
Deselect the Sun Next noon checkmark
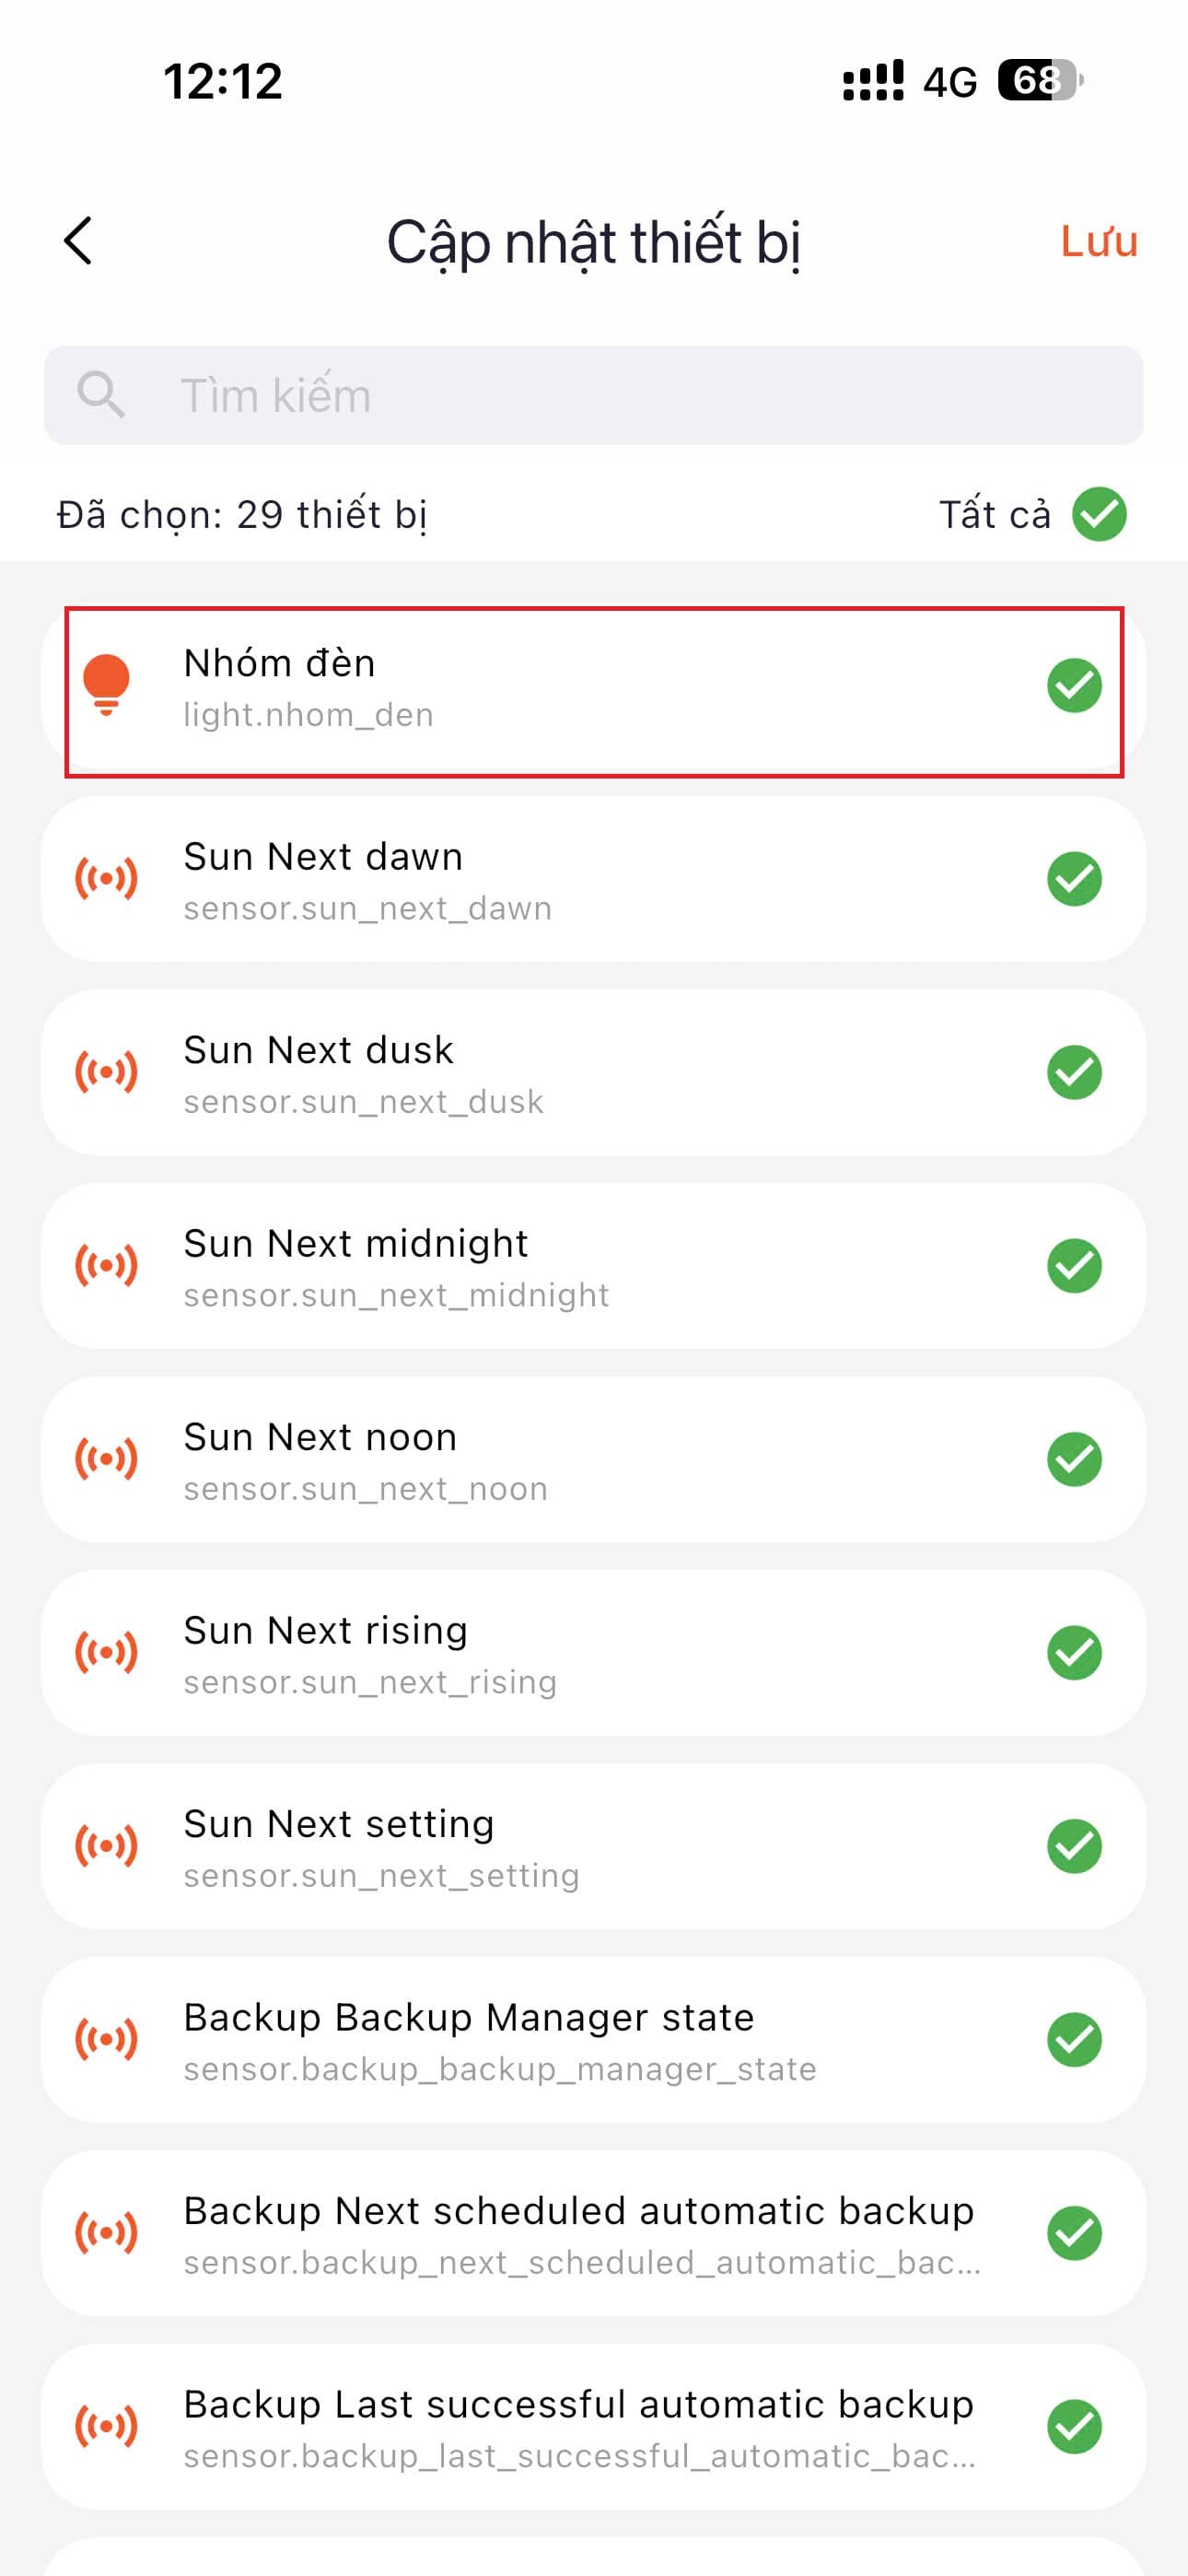point(1074,1460)
